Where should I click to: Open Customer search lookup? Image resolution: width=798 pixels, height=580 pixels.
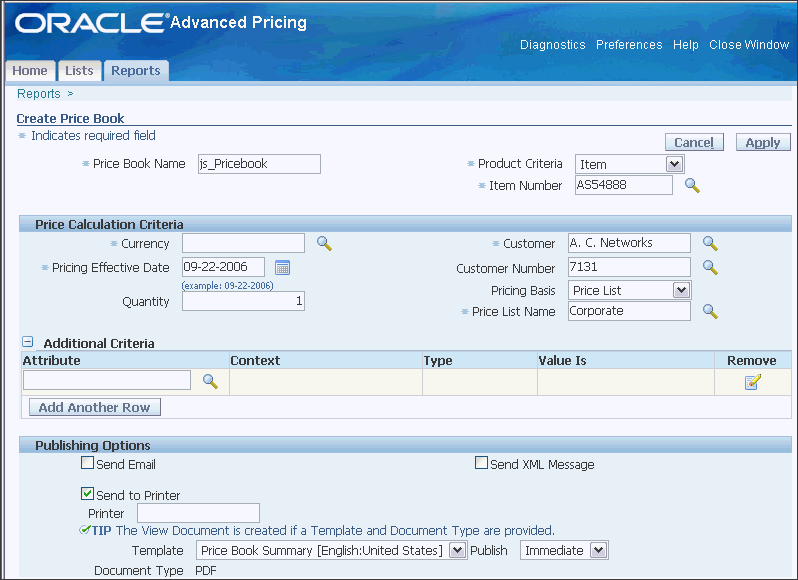[x=710, y=243]
